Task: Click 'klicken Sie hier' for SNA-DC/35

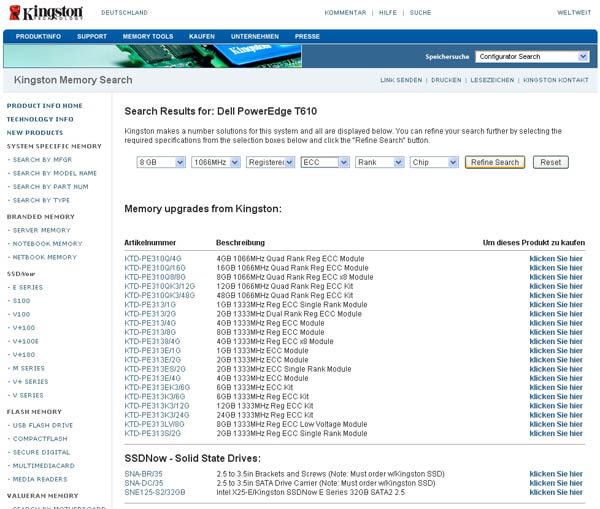Action: click(556, 483)
